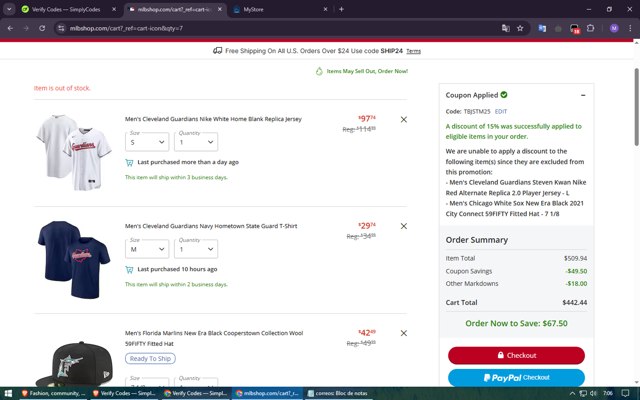Proceed with the red Checkout button
This screenshot has width=640, height=400.
(516, 355)
